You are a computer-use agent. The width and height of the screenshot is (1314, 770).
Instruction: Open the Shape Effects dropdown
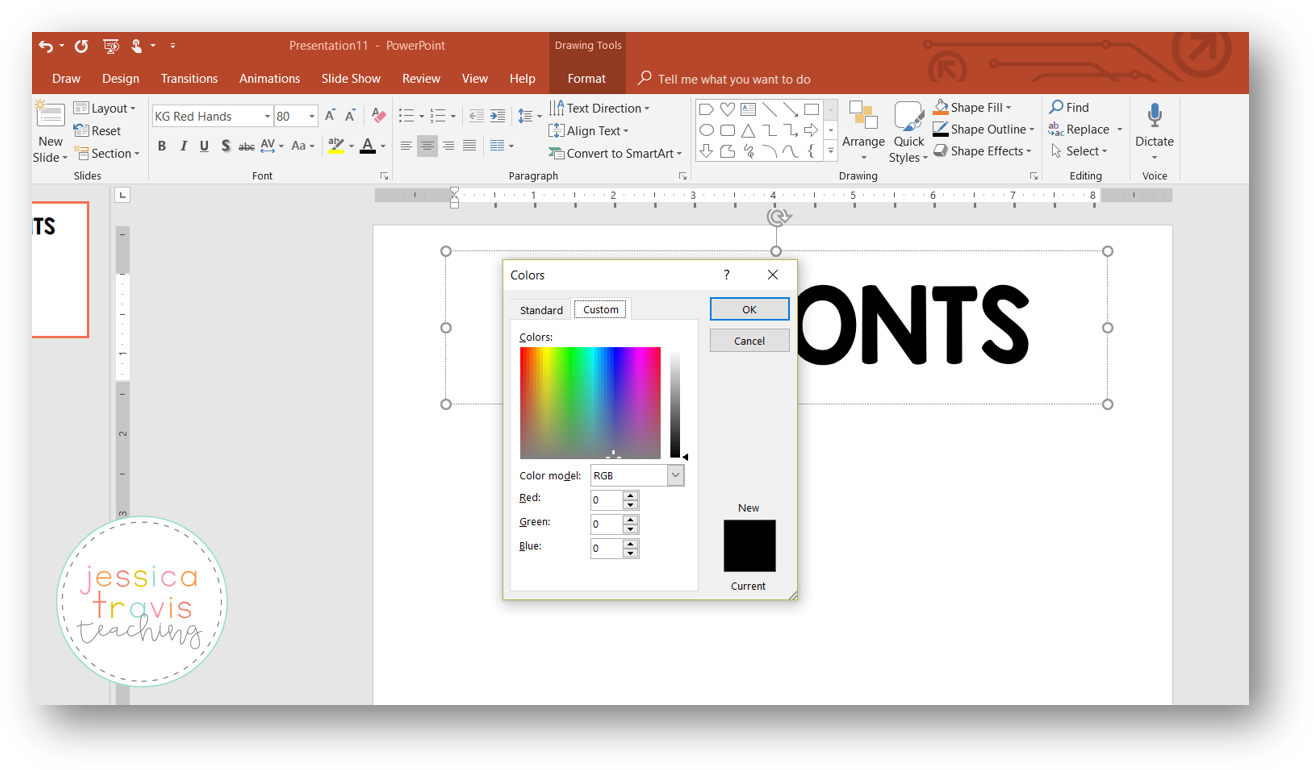(x=982, y=151)
